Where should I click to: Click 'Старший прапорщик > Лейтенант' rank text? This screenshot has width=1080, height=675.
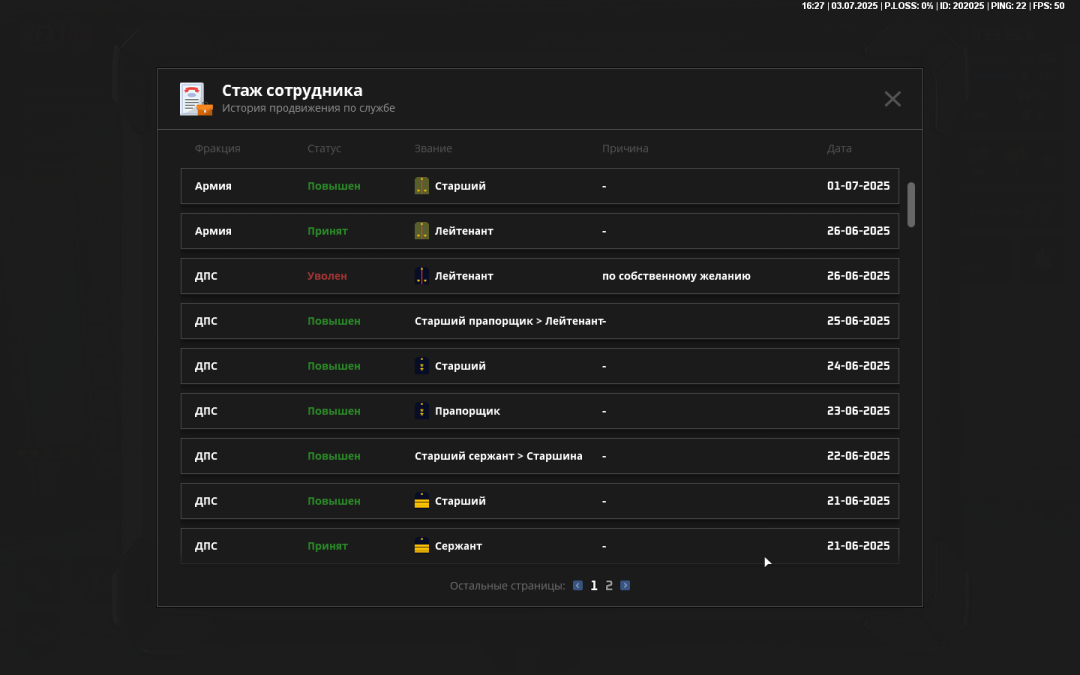(508, 321)
